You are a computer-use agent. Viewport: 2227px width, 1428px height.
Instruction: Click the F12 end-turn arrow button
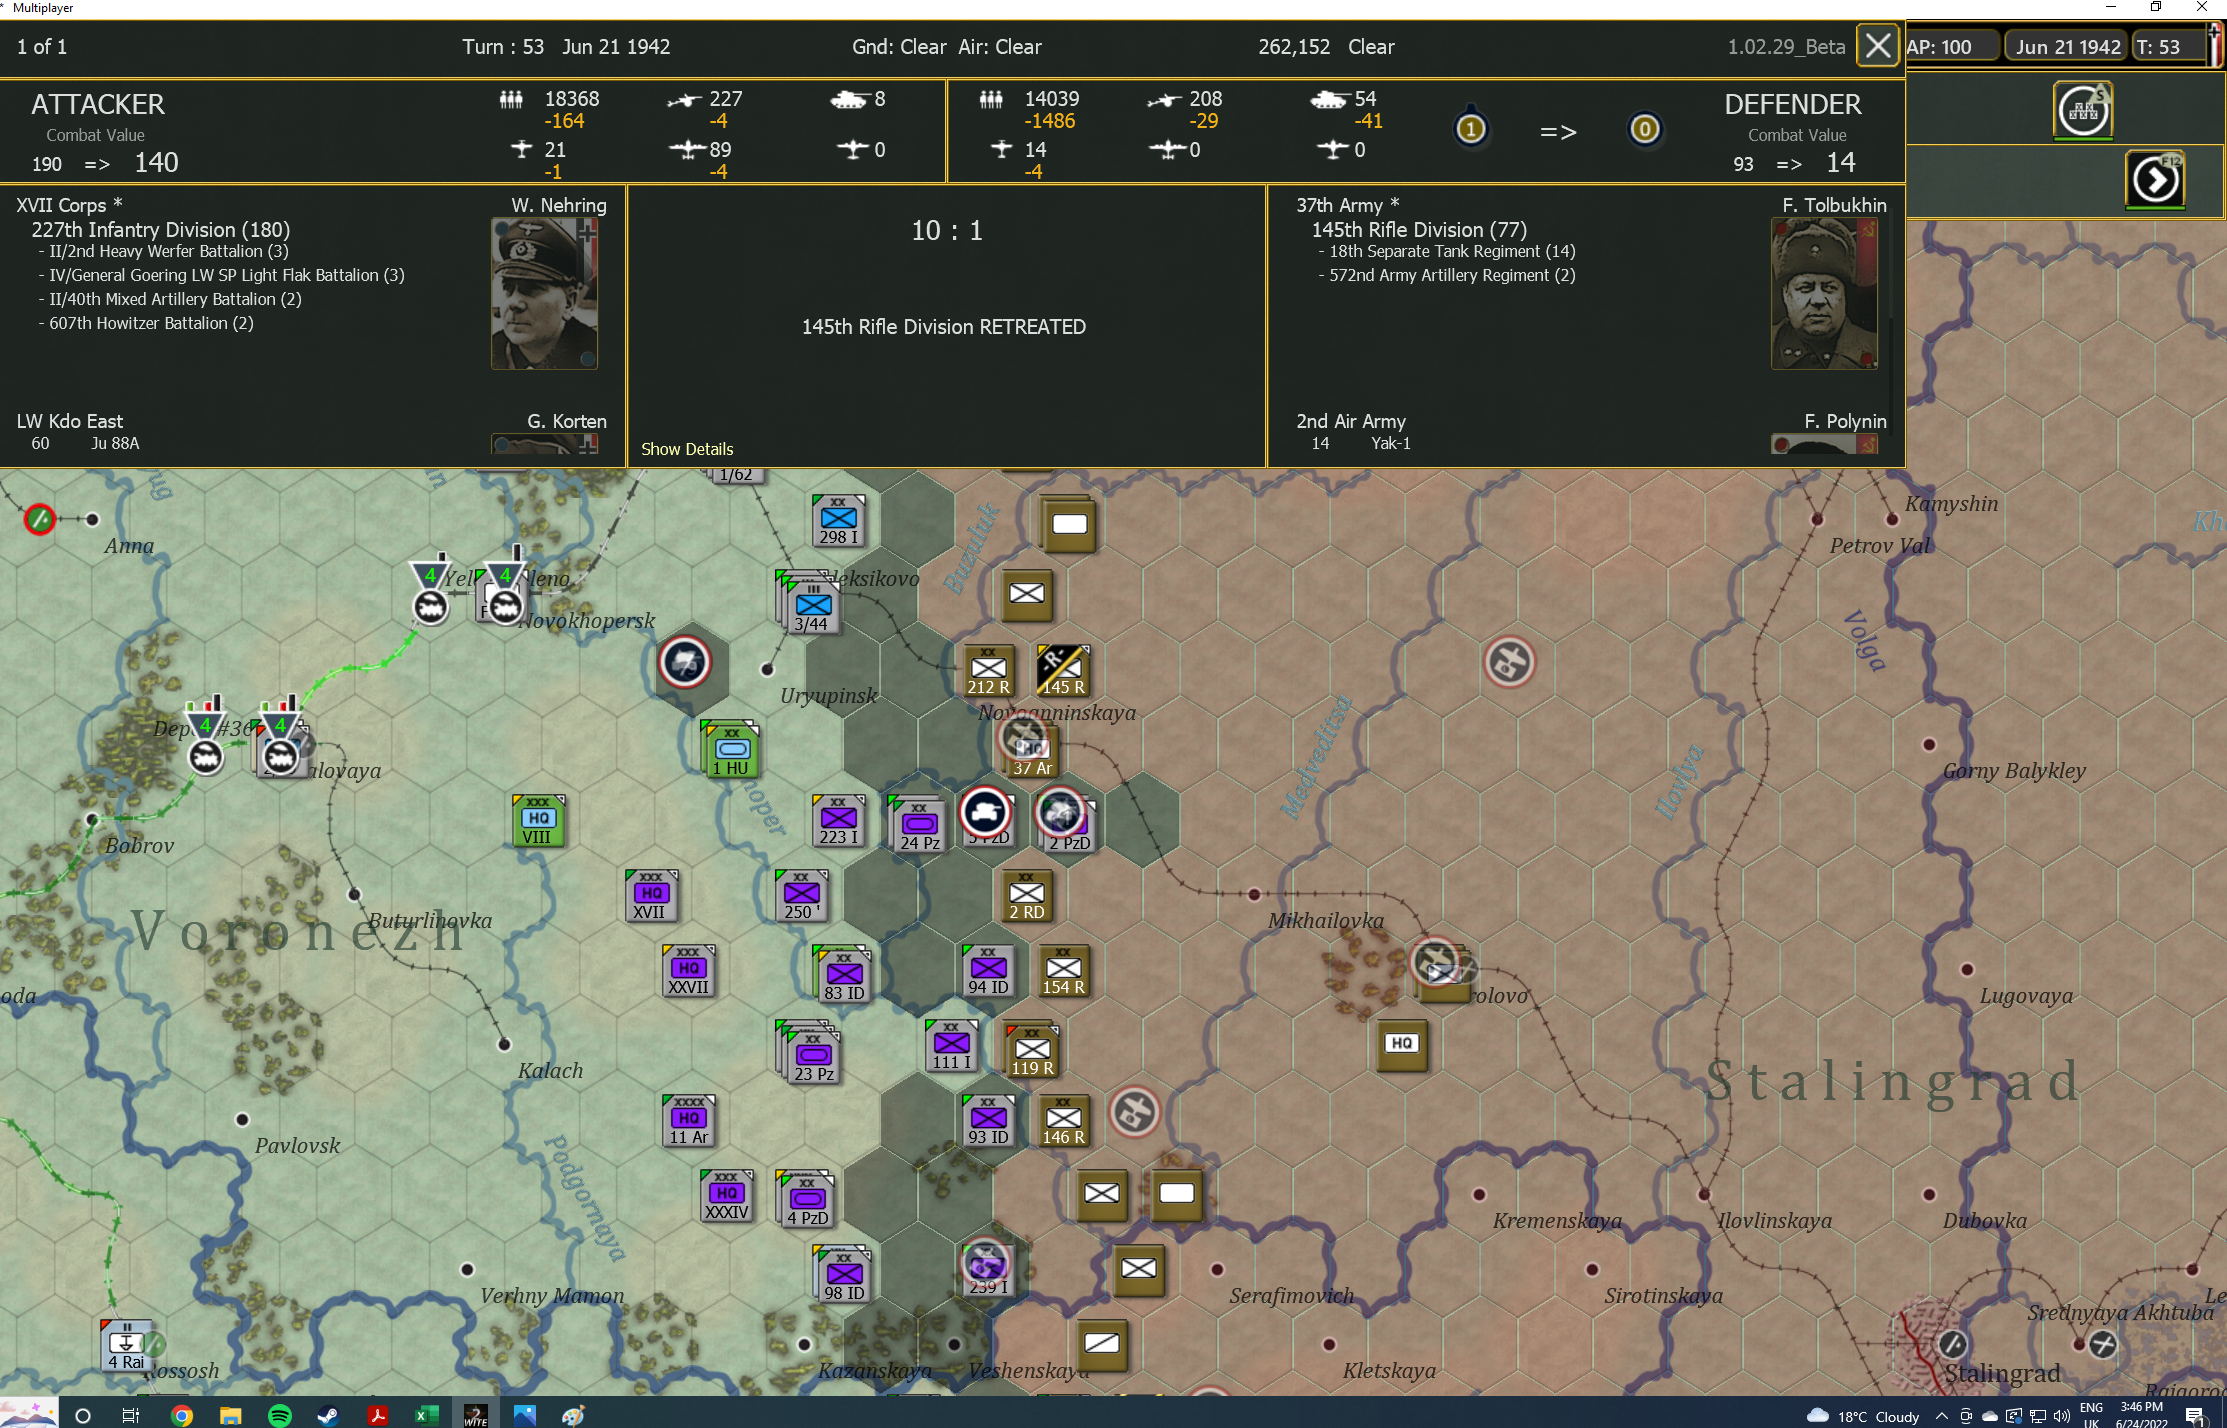click(x=2156, y=180)
